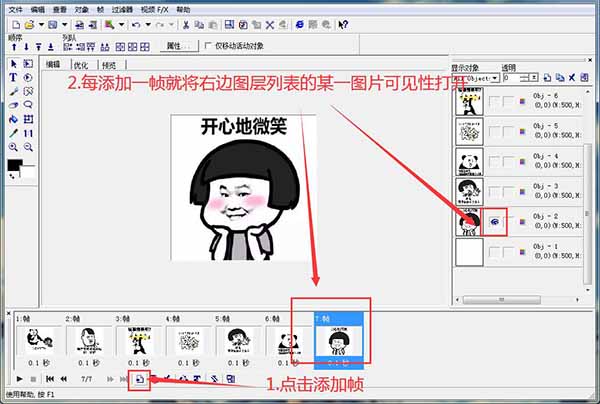
Task: Play the animation
Action: click(20, 379)
